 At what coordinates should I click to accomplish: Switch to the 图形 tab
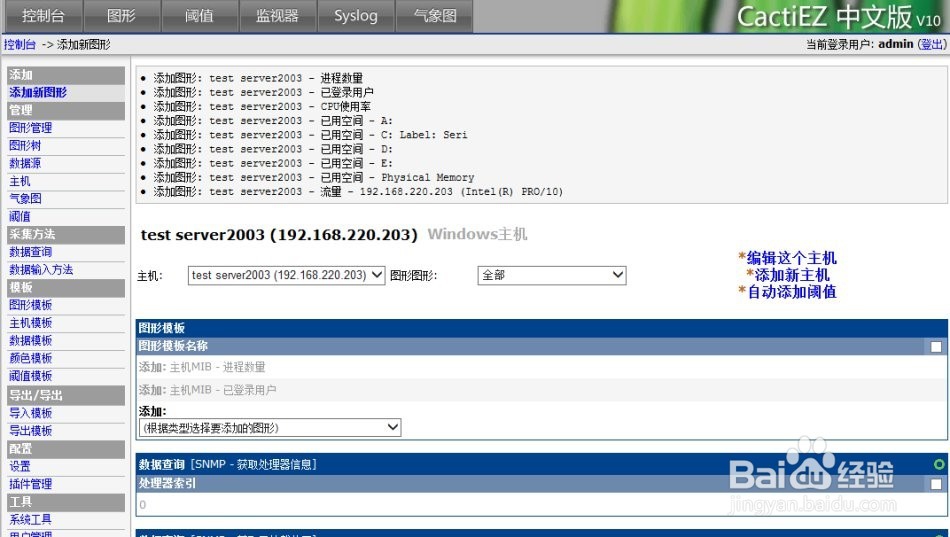tap(122, 16)
